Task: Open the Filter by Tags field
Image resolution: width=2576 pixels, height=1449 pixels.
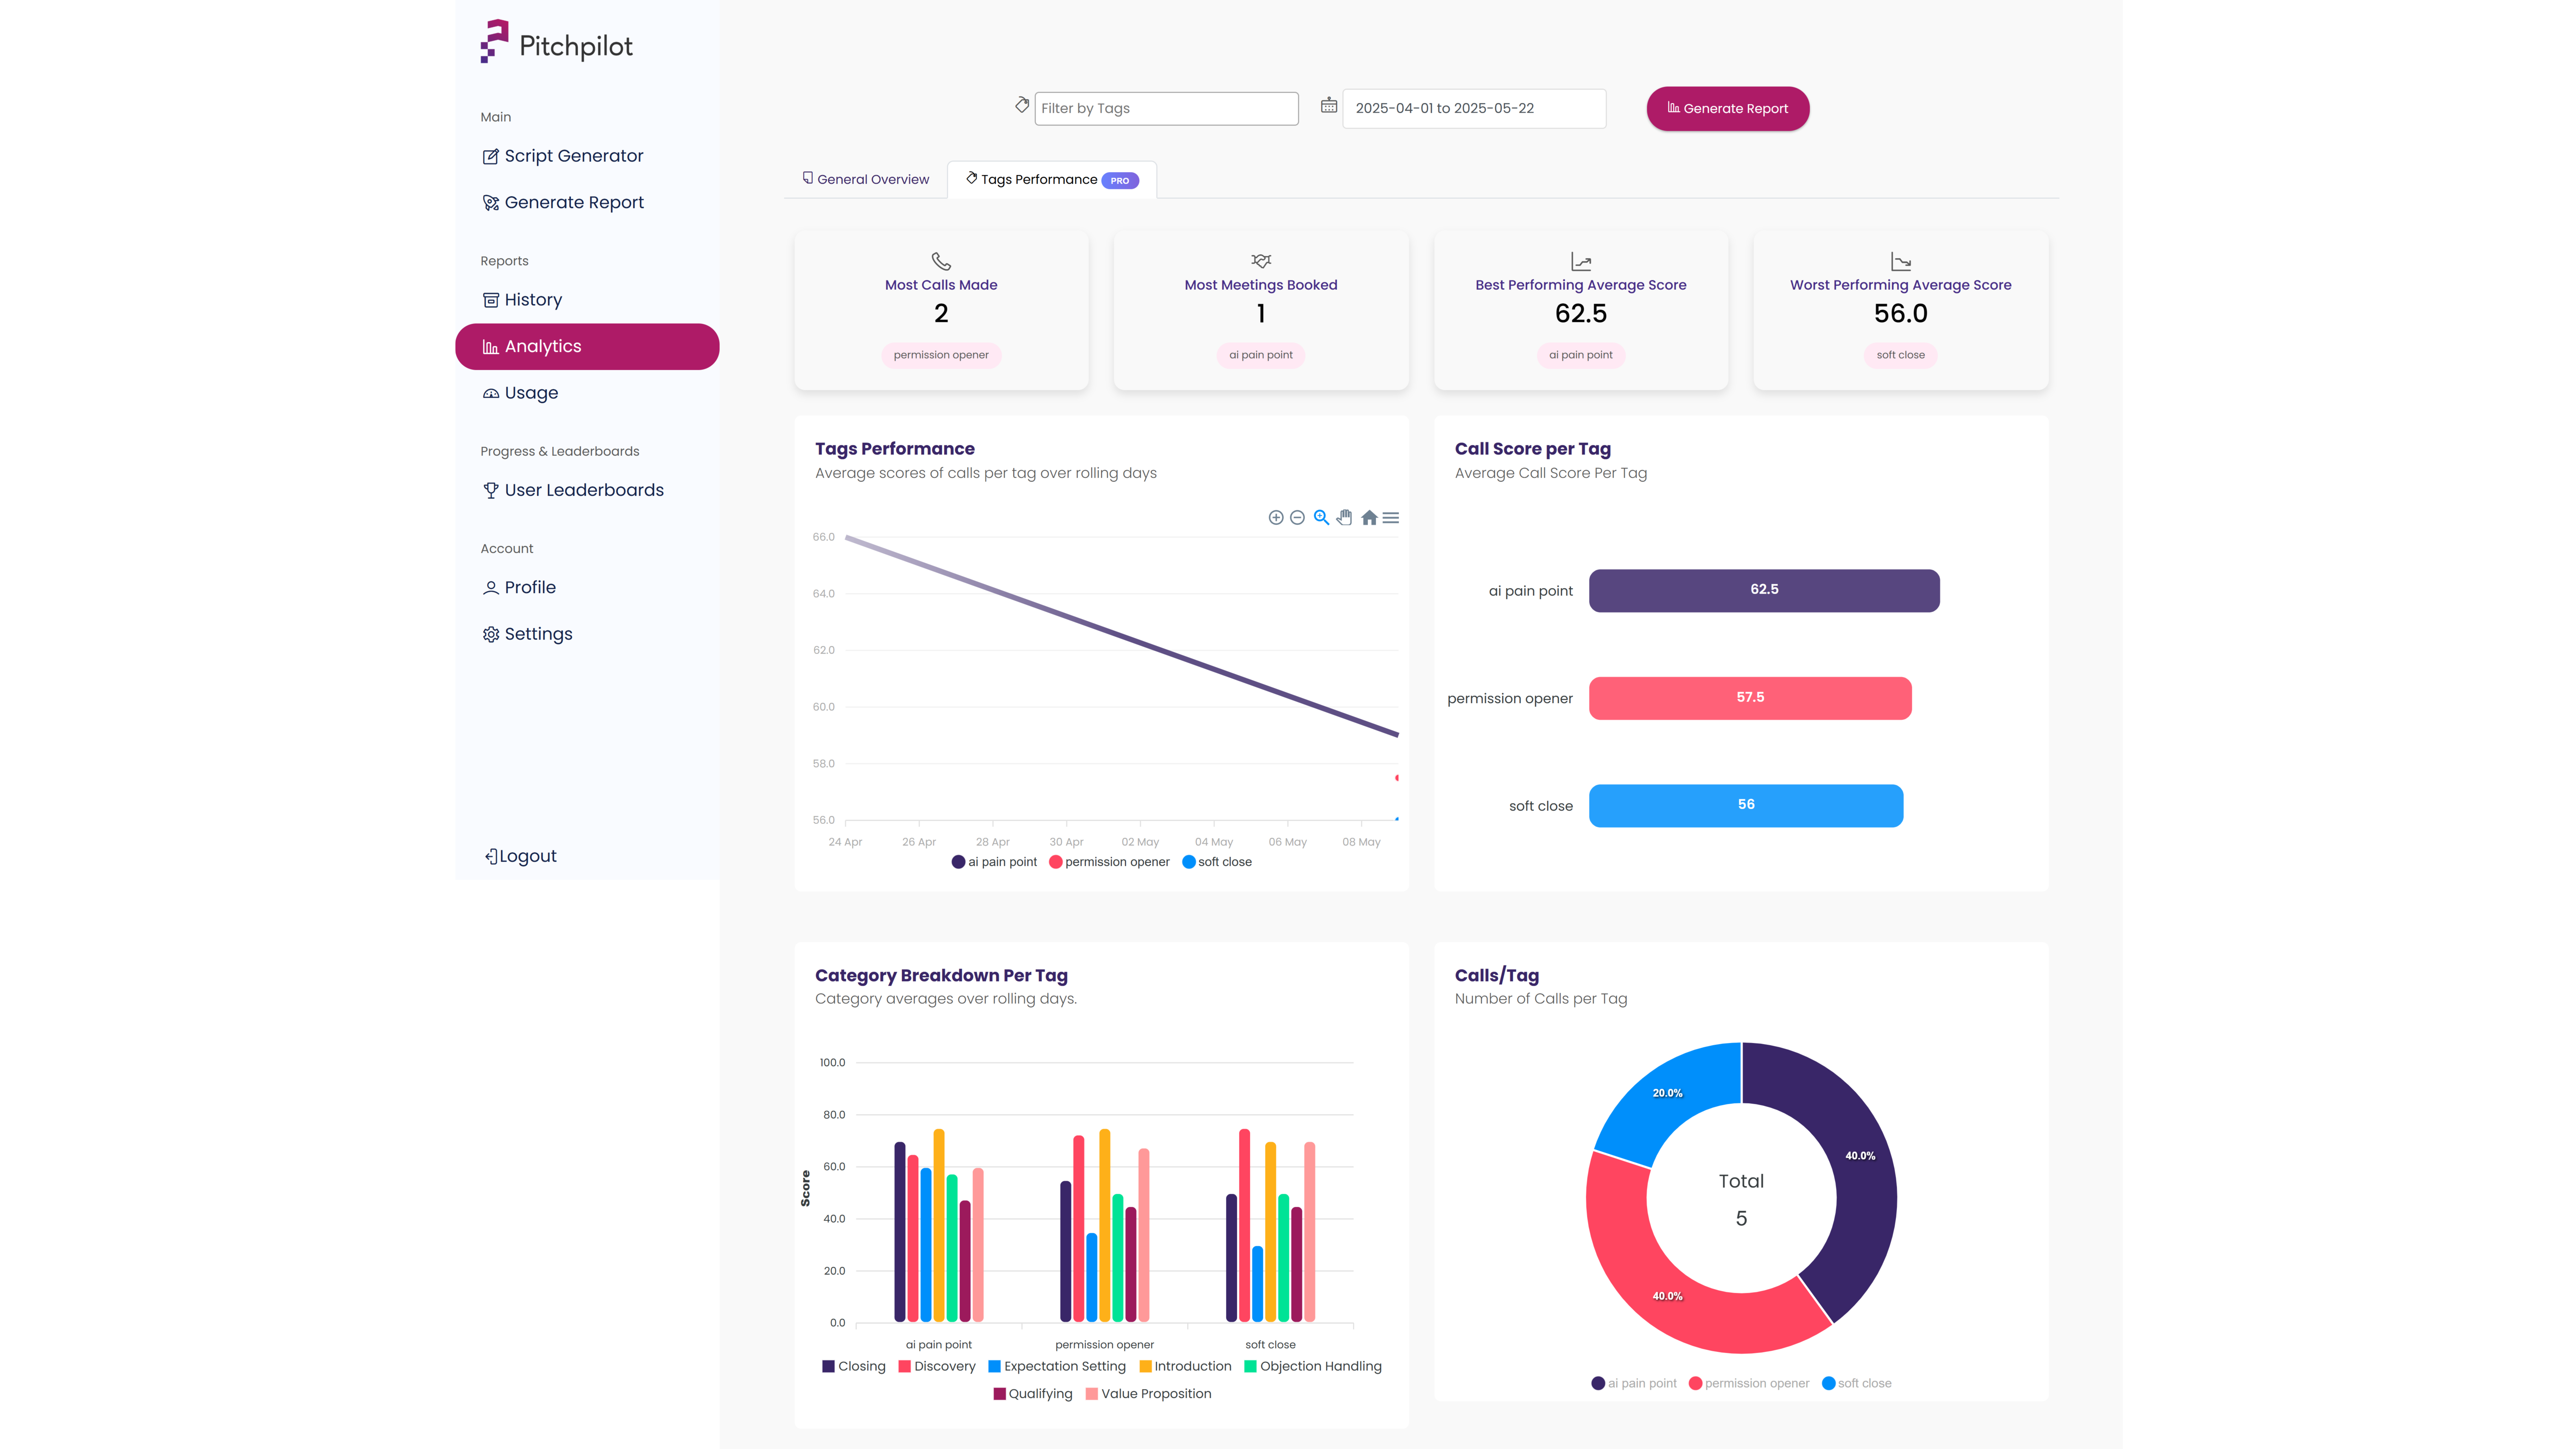Action: coord(1166,108)
